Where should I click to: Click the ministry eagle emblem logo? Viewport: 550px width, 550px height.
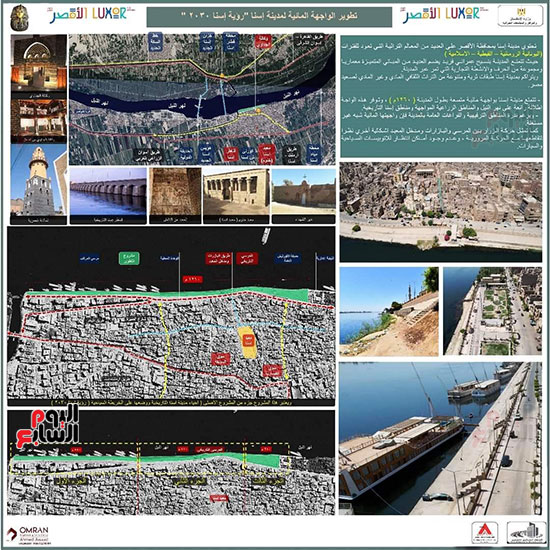coord(521,15)
